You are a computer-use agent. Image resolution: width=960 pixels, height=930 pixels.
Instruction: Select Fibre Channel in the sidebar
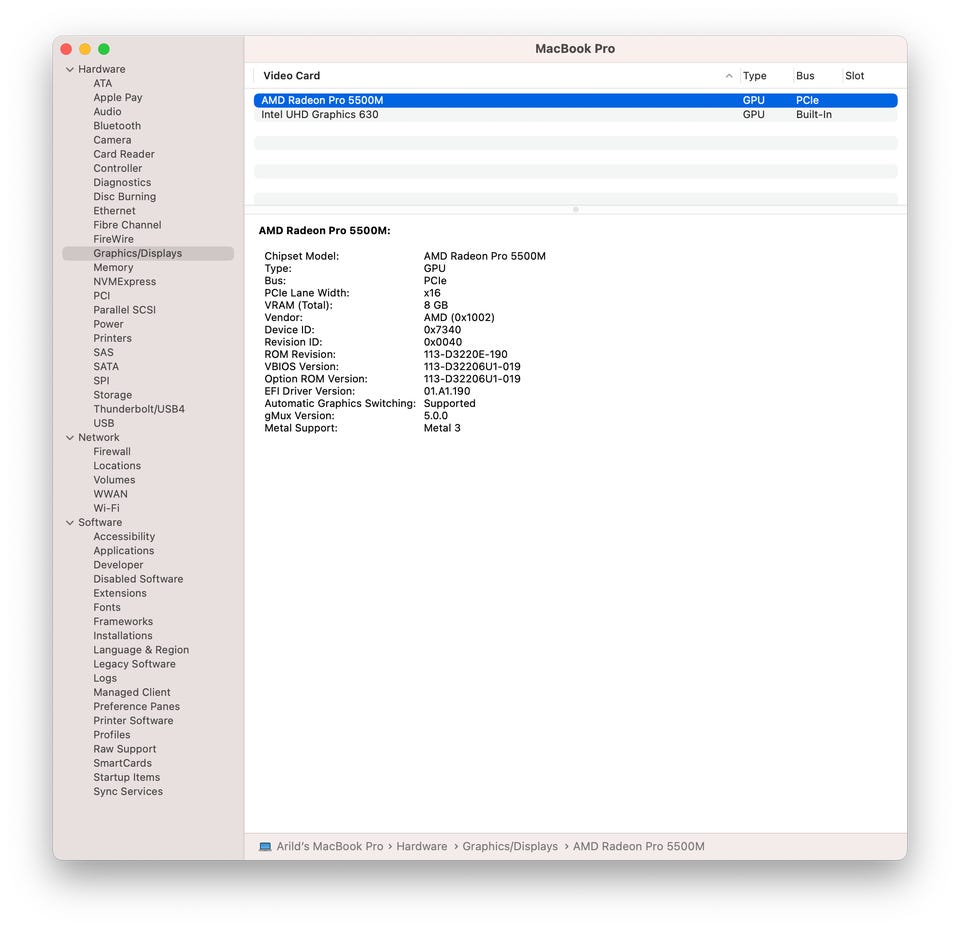click(x=127, y=225)
